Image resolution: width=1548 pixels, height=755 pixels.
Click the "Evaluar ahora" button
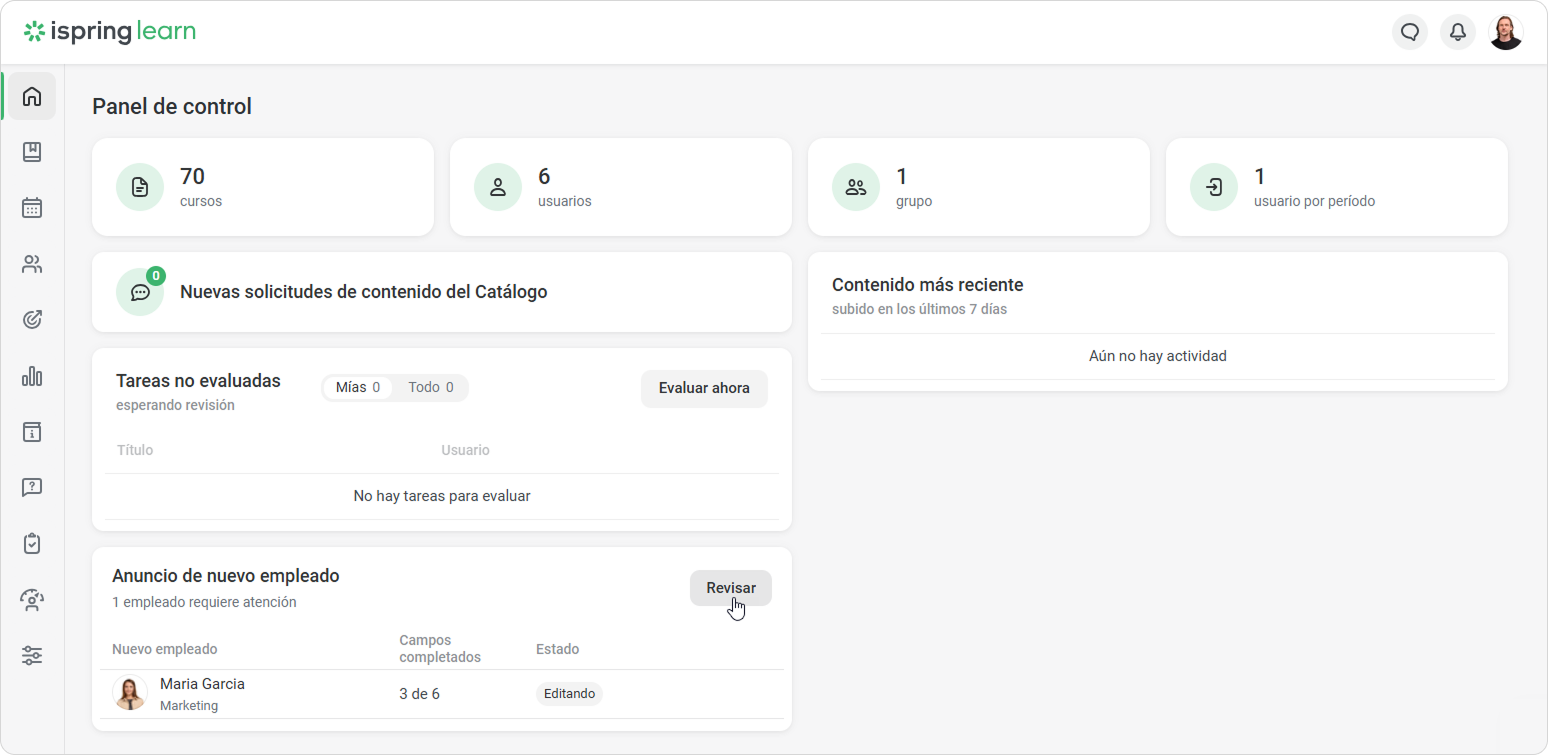point(703,388)
